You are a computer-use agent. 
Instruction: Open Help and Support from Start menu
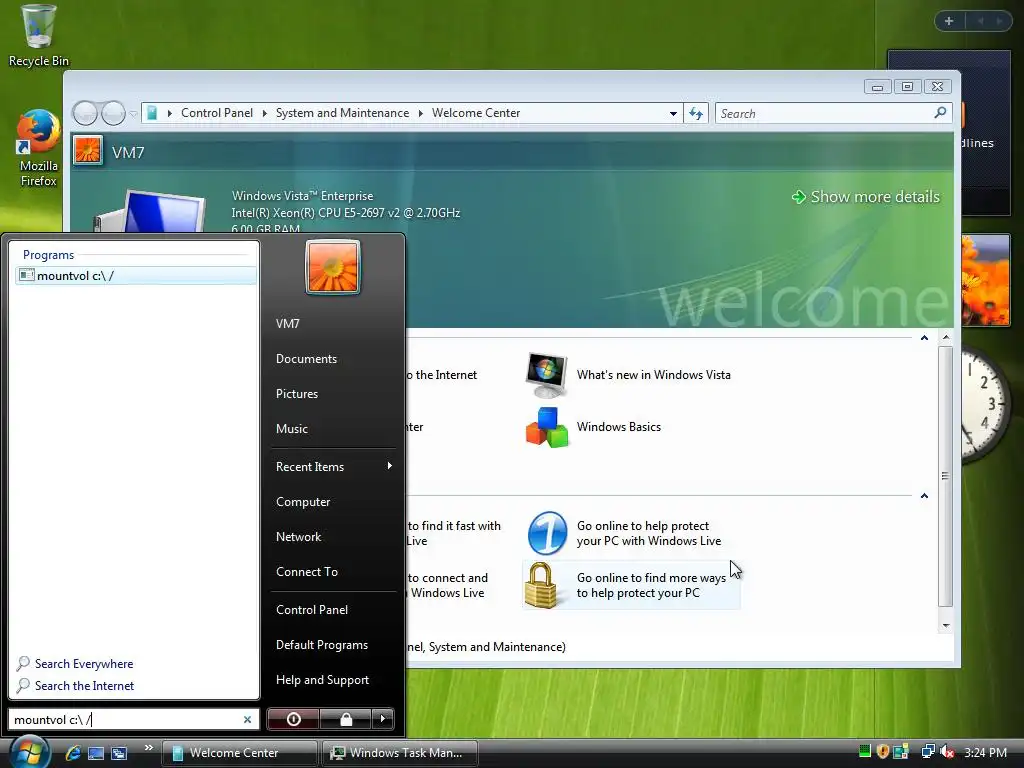click(x=323, y=680)
